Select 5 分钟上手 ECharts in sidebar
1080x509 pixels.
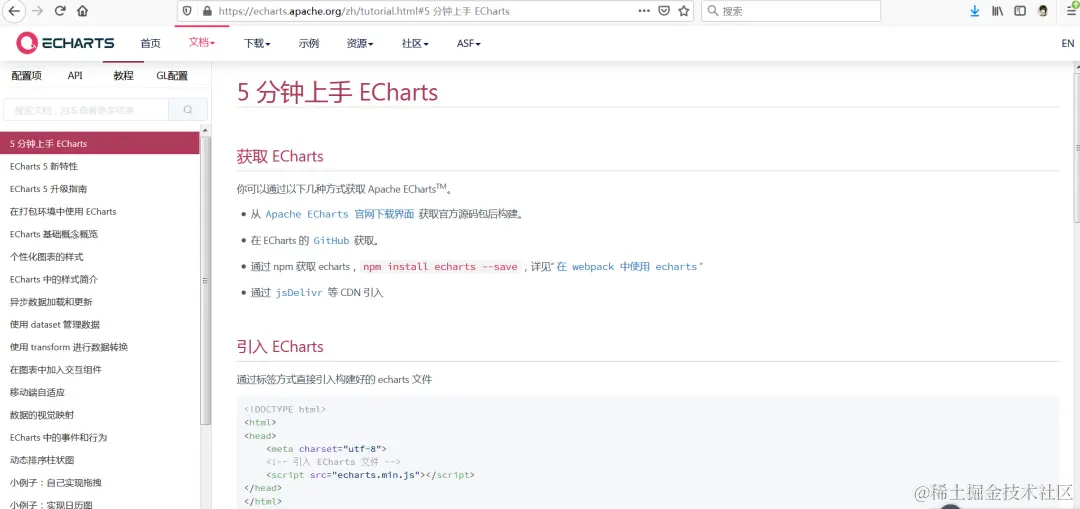[x=100, y=143]
